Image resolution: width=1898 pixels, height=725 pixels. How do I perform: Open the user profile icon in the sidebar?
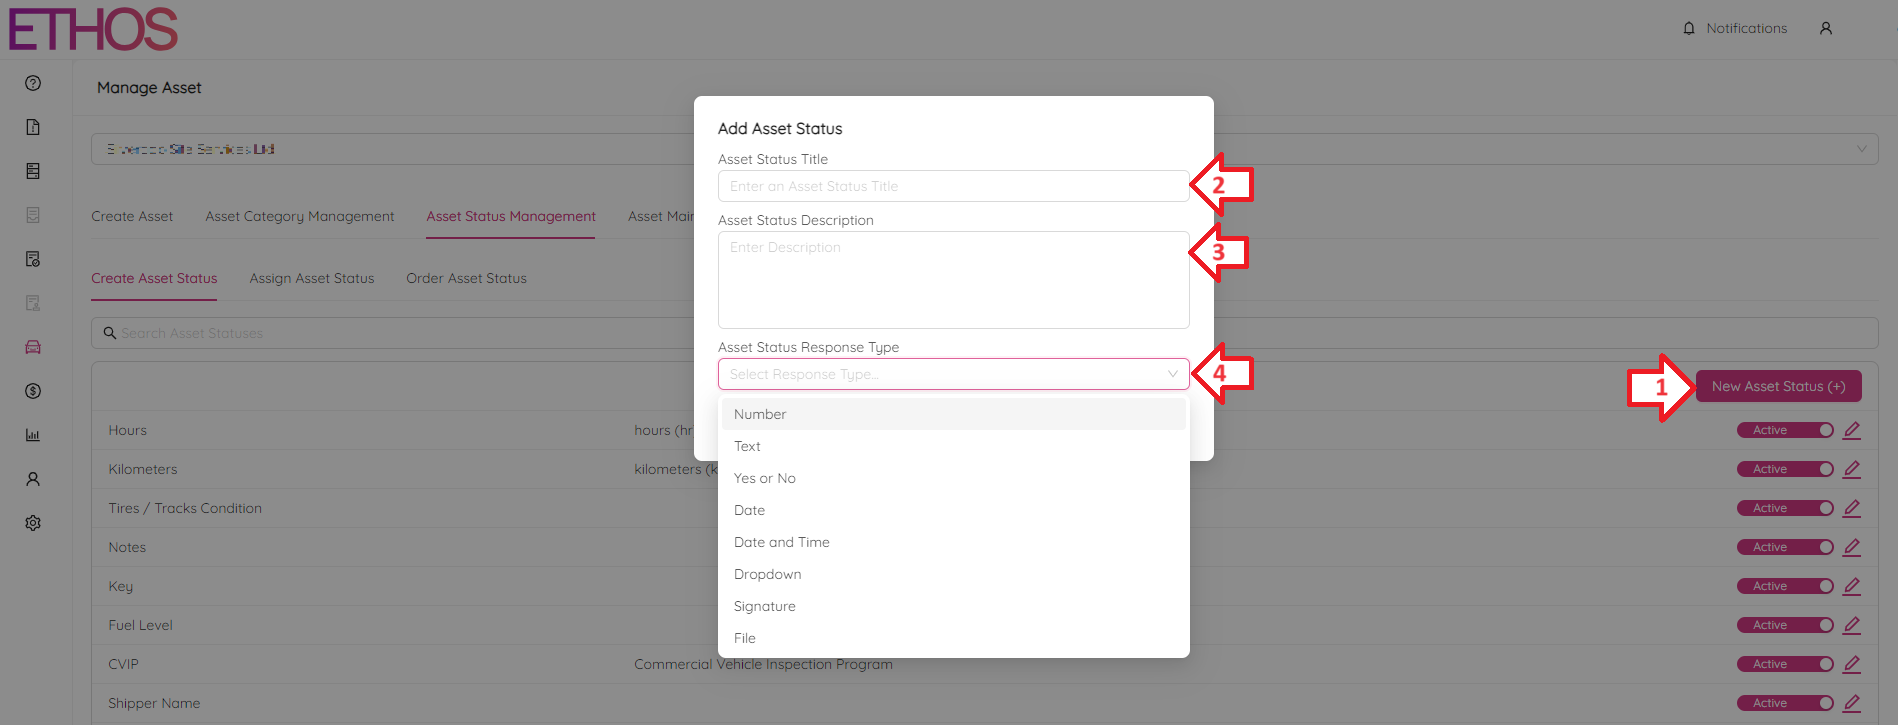point(33,479)
